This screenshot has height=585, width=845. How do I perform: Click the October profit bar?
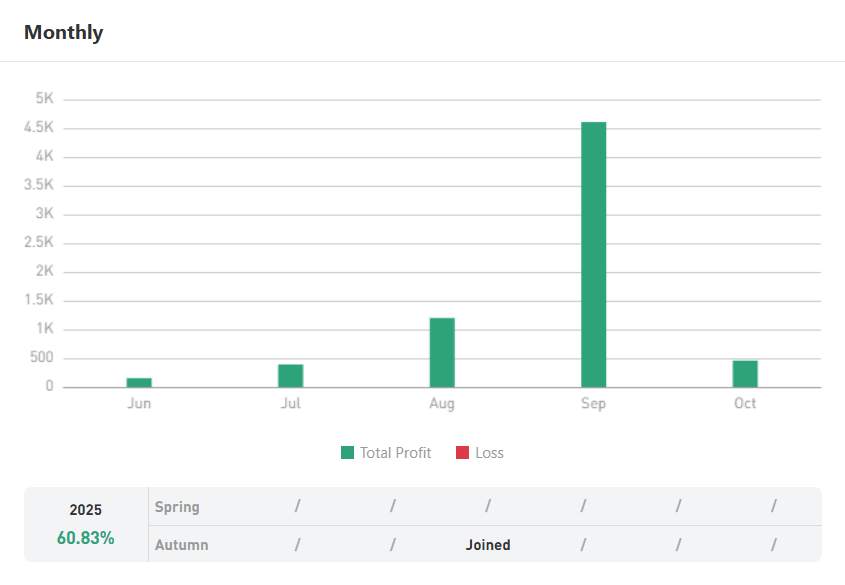click(745, 373)
